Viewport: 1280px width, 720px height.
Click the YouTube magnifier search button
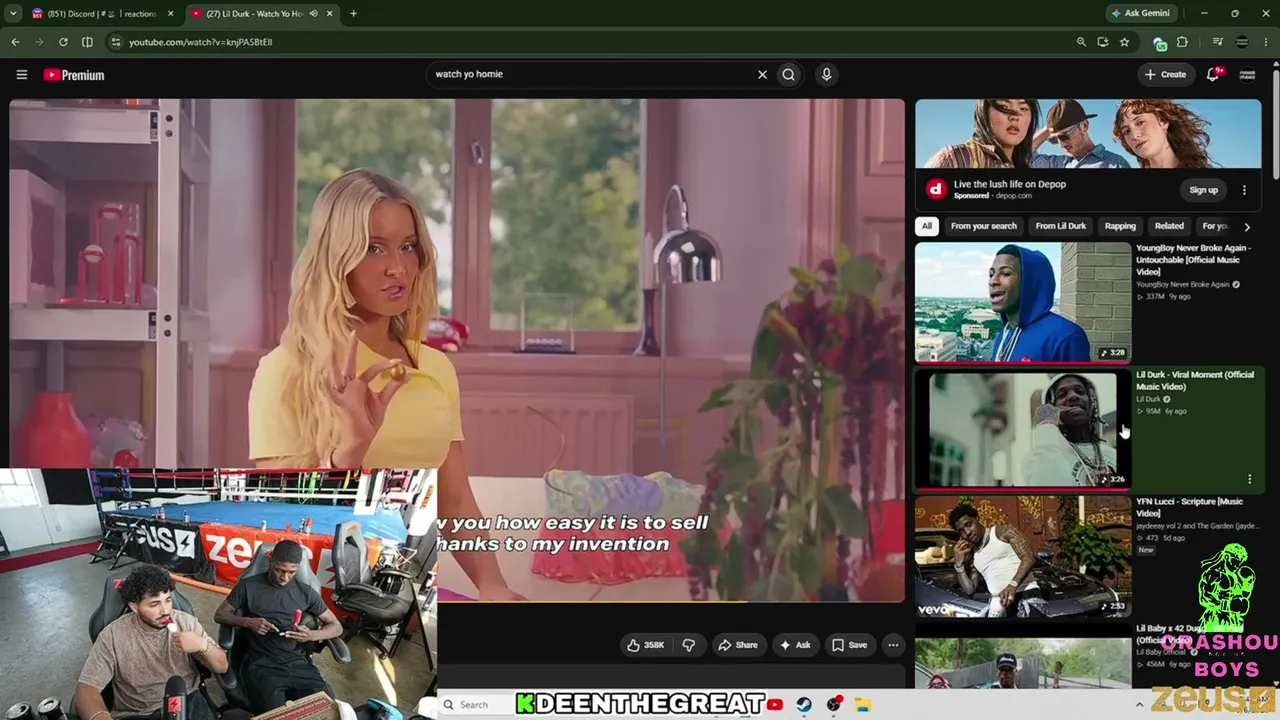(x=789, y=74)
